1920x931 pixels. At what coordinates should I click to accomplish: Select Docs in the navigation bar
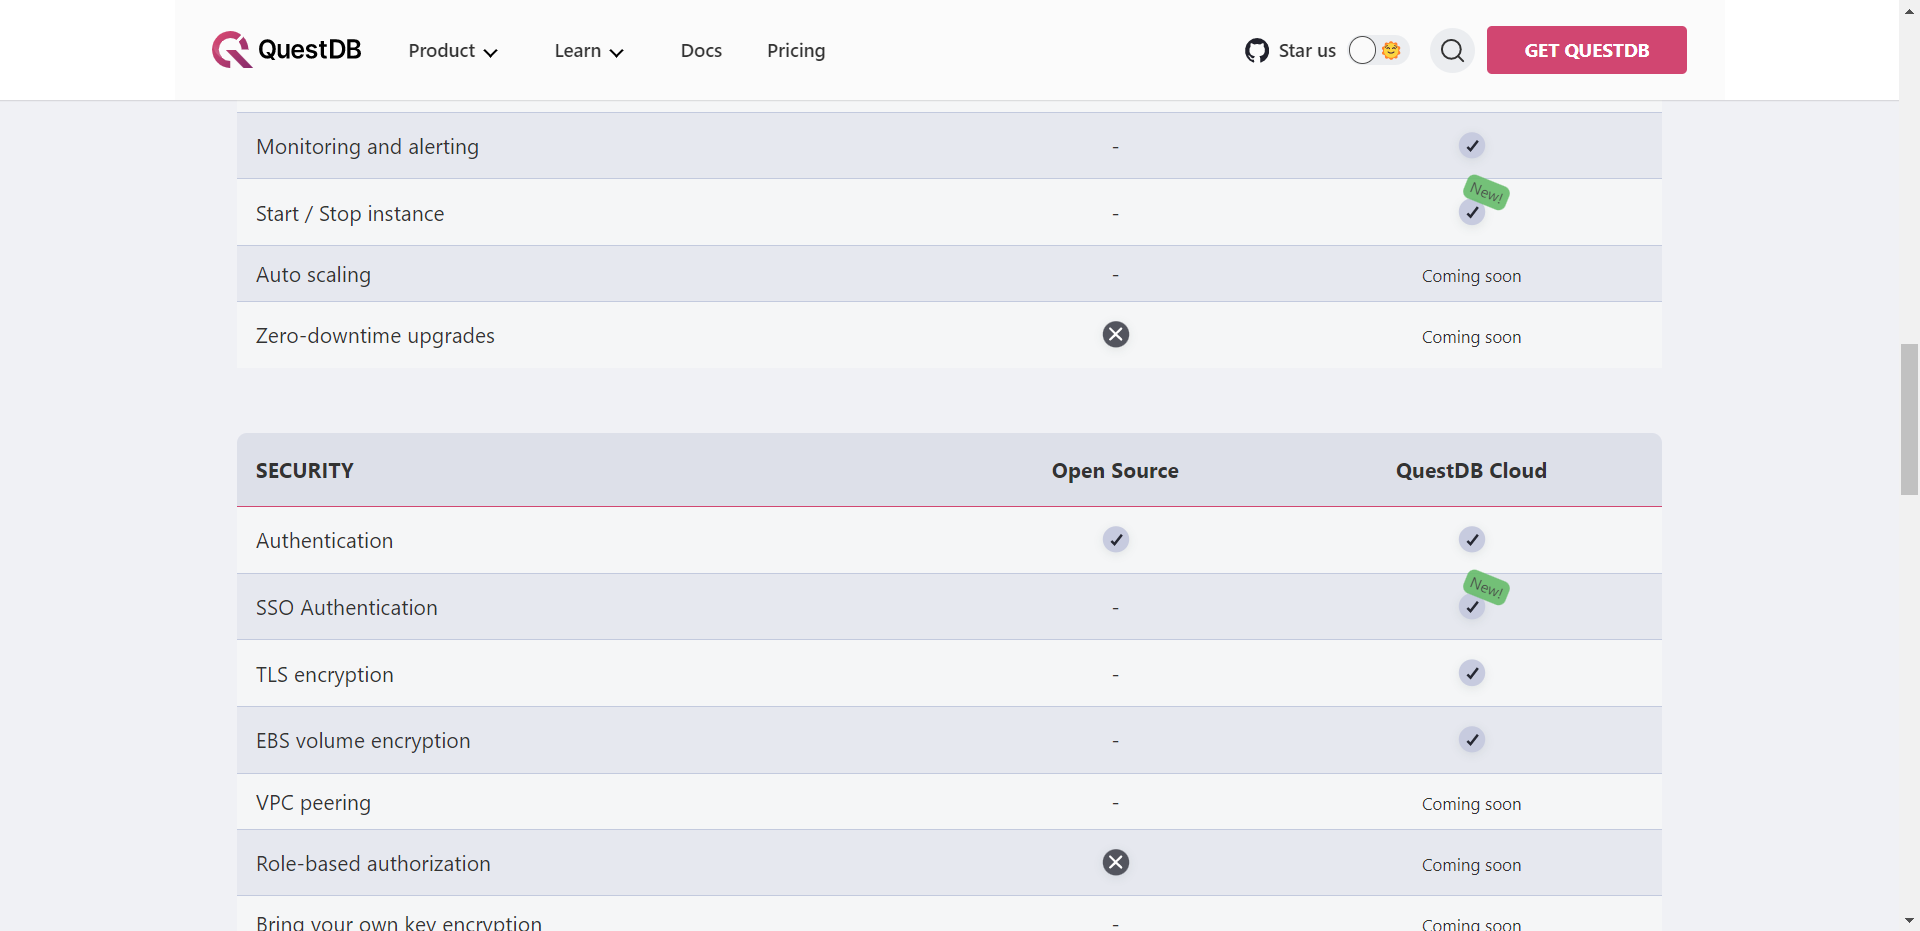click(700, 50)
